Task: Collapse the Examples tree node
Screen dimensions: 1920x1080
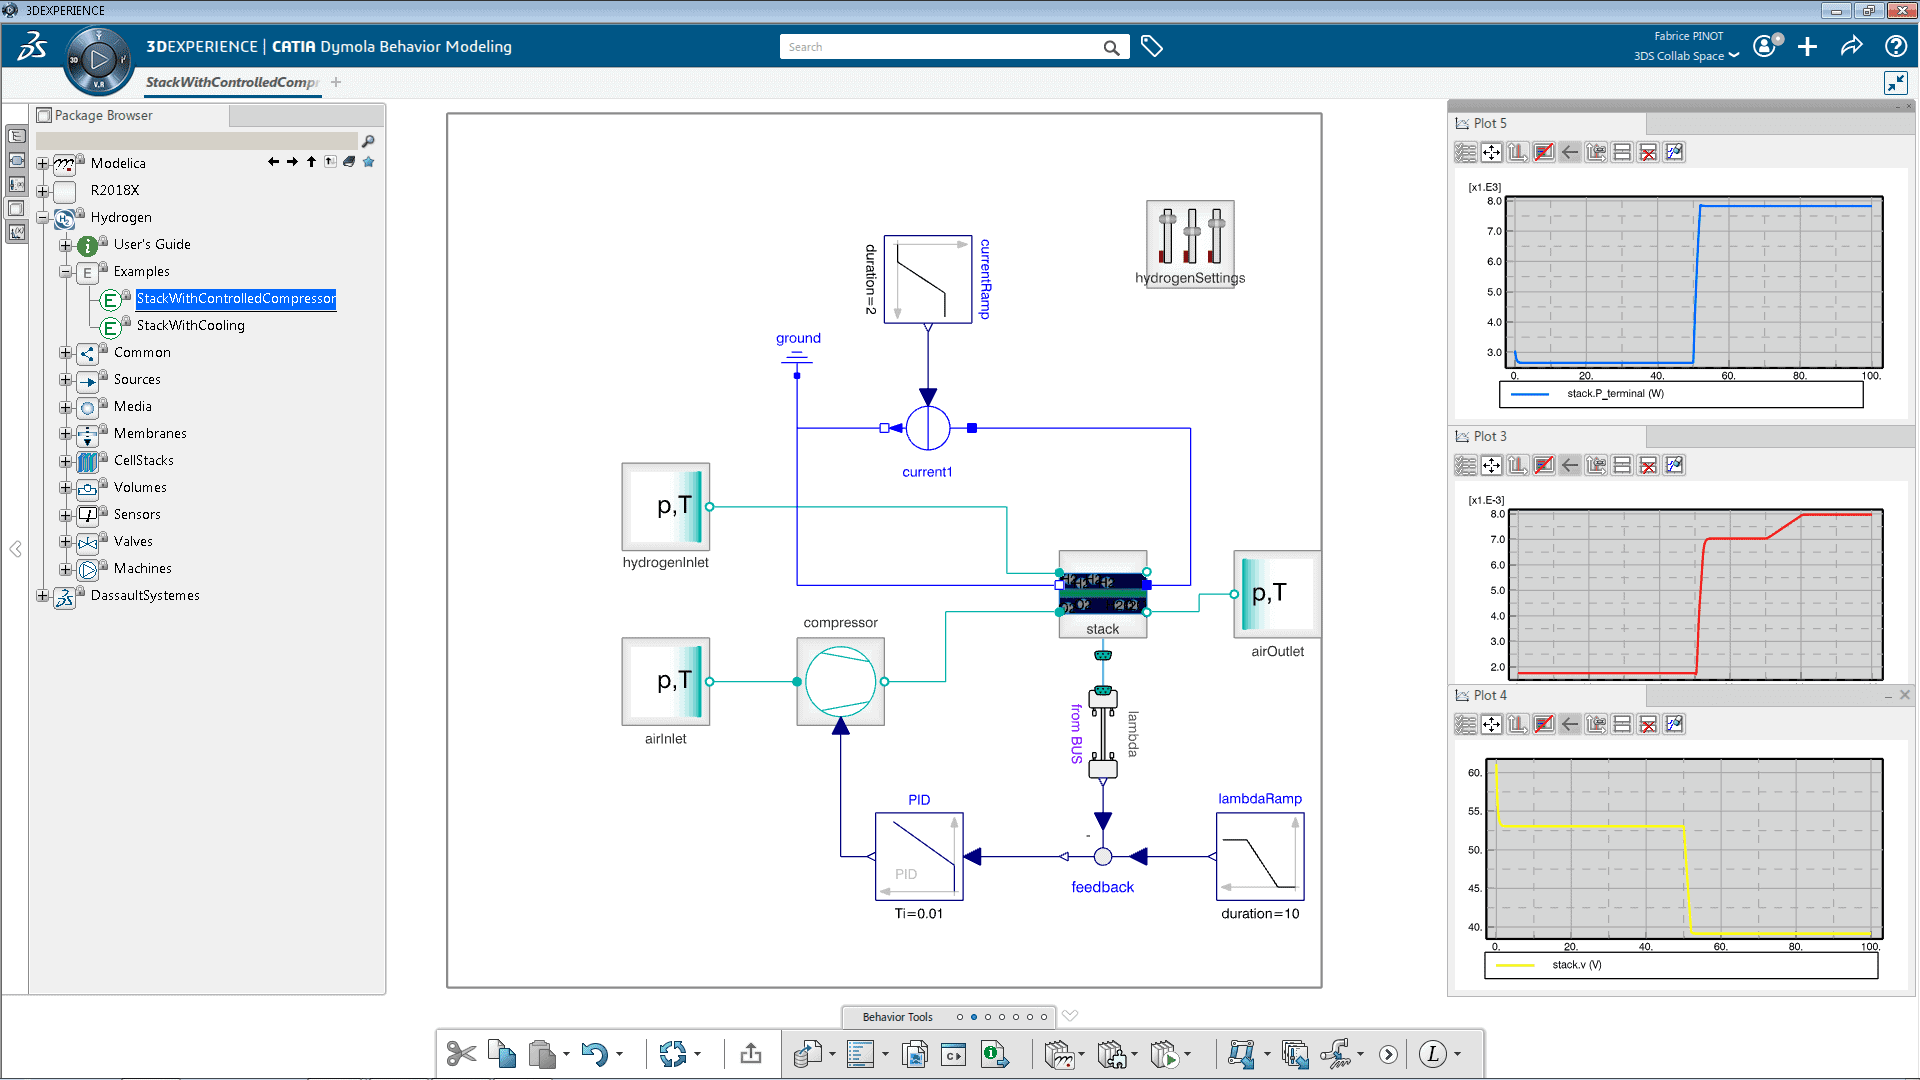Action: 65,271
